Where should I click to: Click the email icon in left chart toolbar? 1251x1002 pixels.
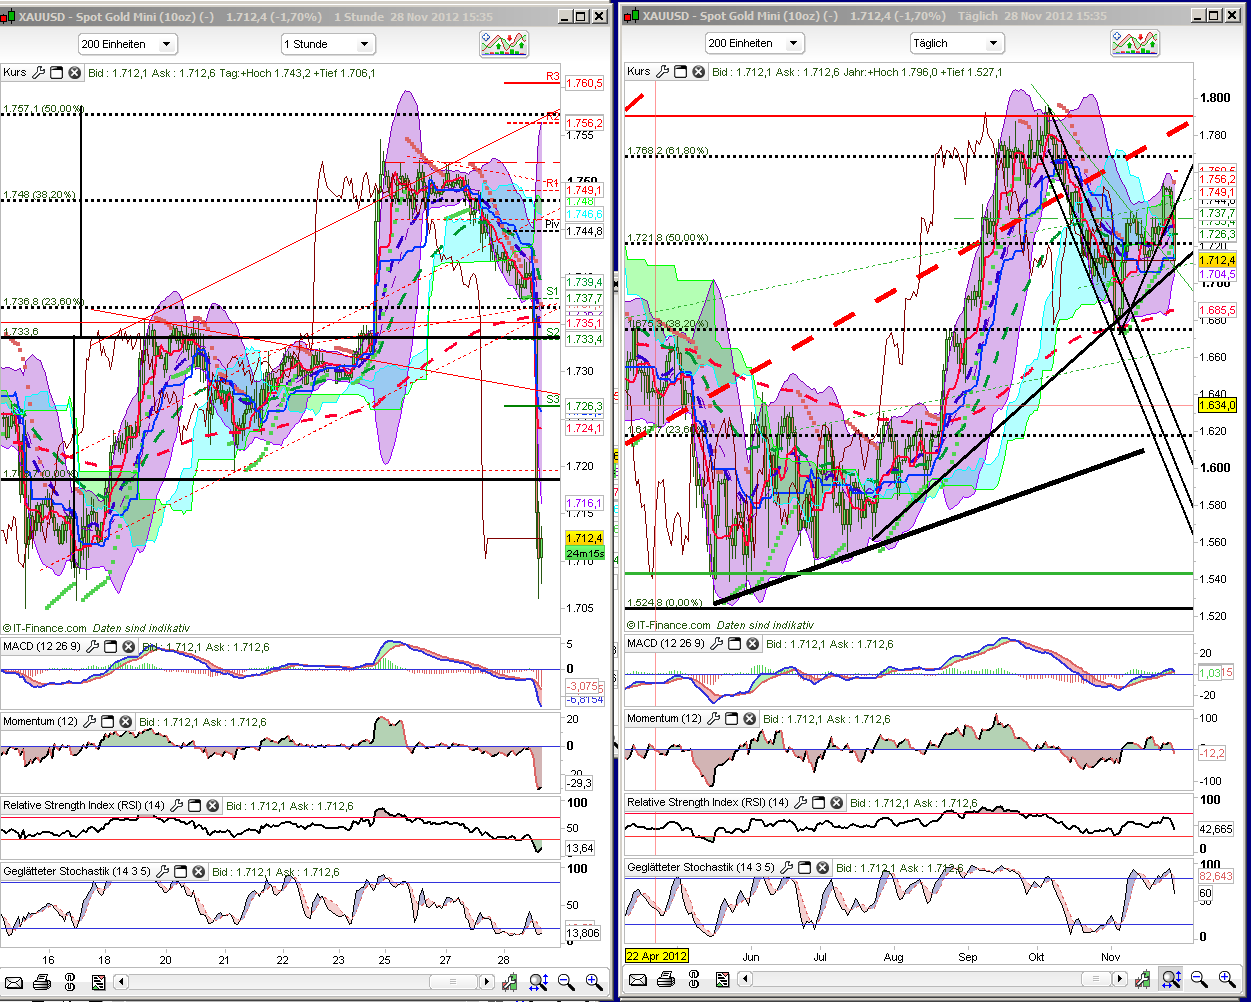14,982
